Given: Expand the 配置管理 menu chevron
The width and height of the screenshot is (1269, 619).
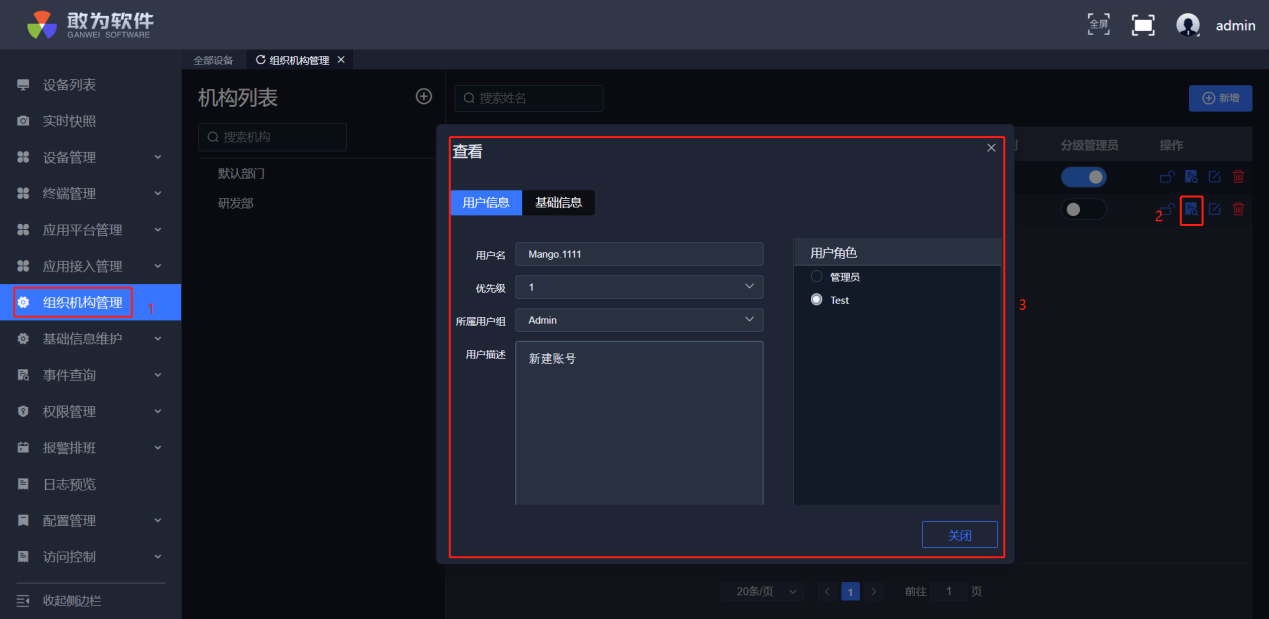Looking at the screenshot, I should click(158, 520).
